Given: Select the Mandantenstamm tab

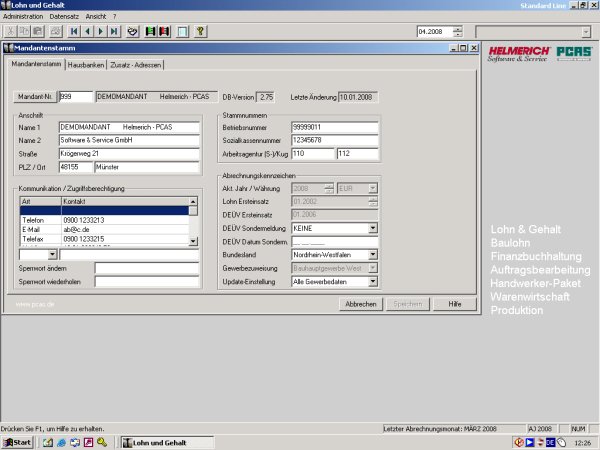Looking at the screenshot, I should (x=36, y=64).
